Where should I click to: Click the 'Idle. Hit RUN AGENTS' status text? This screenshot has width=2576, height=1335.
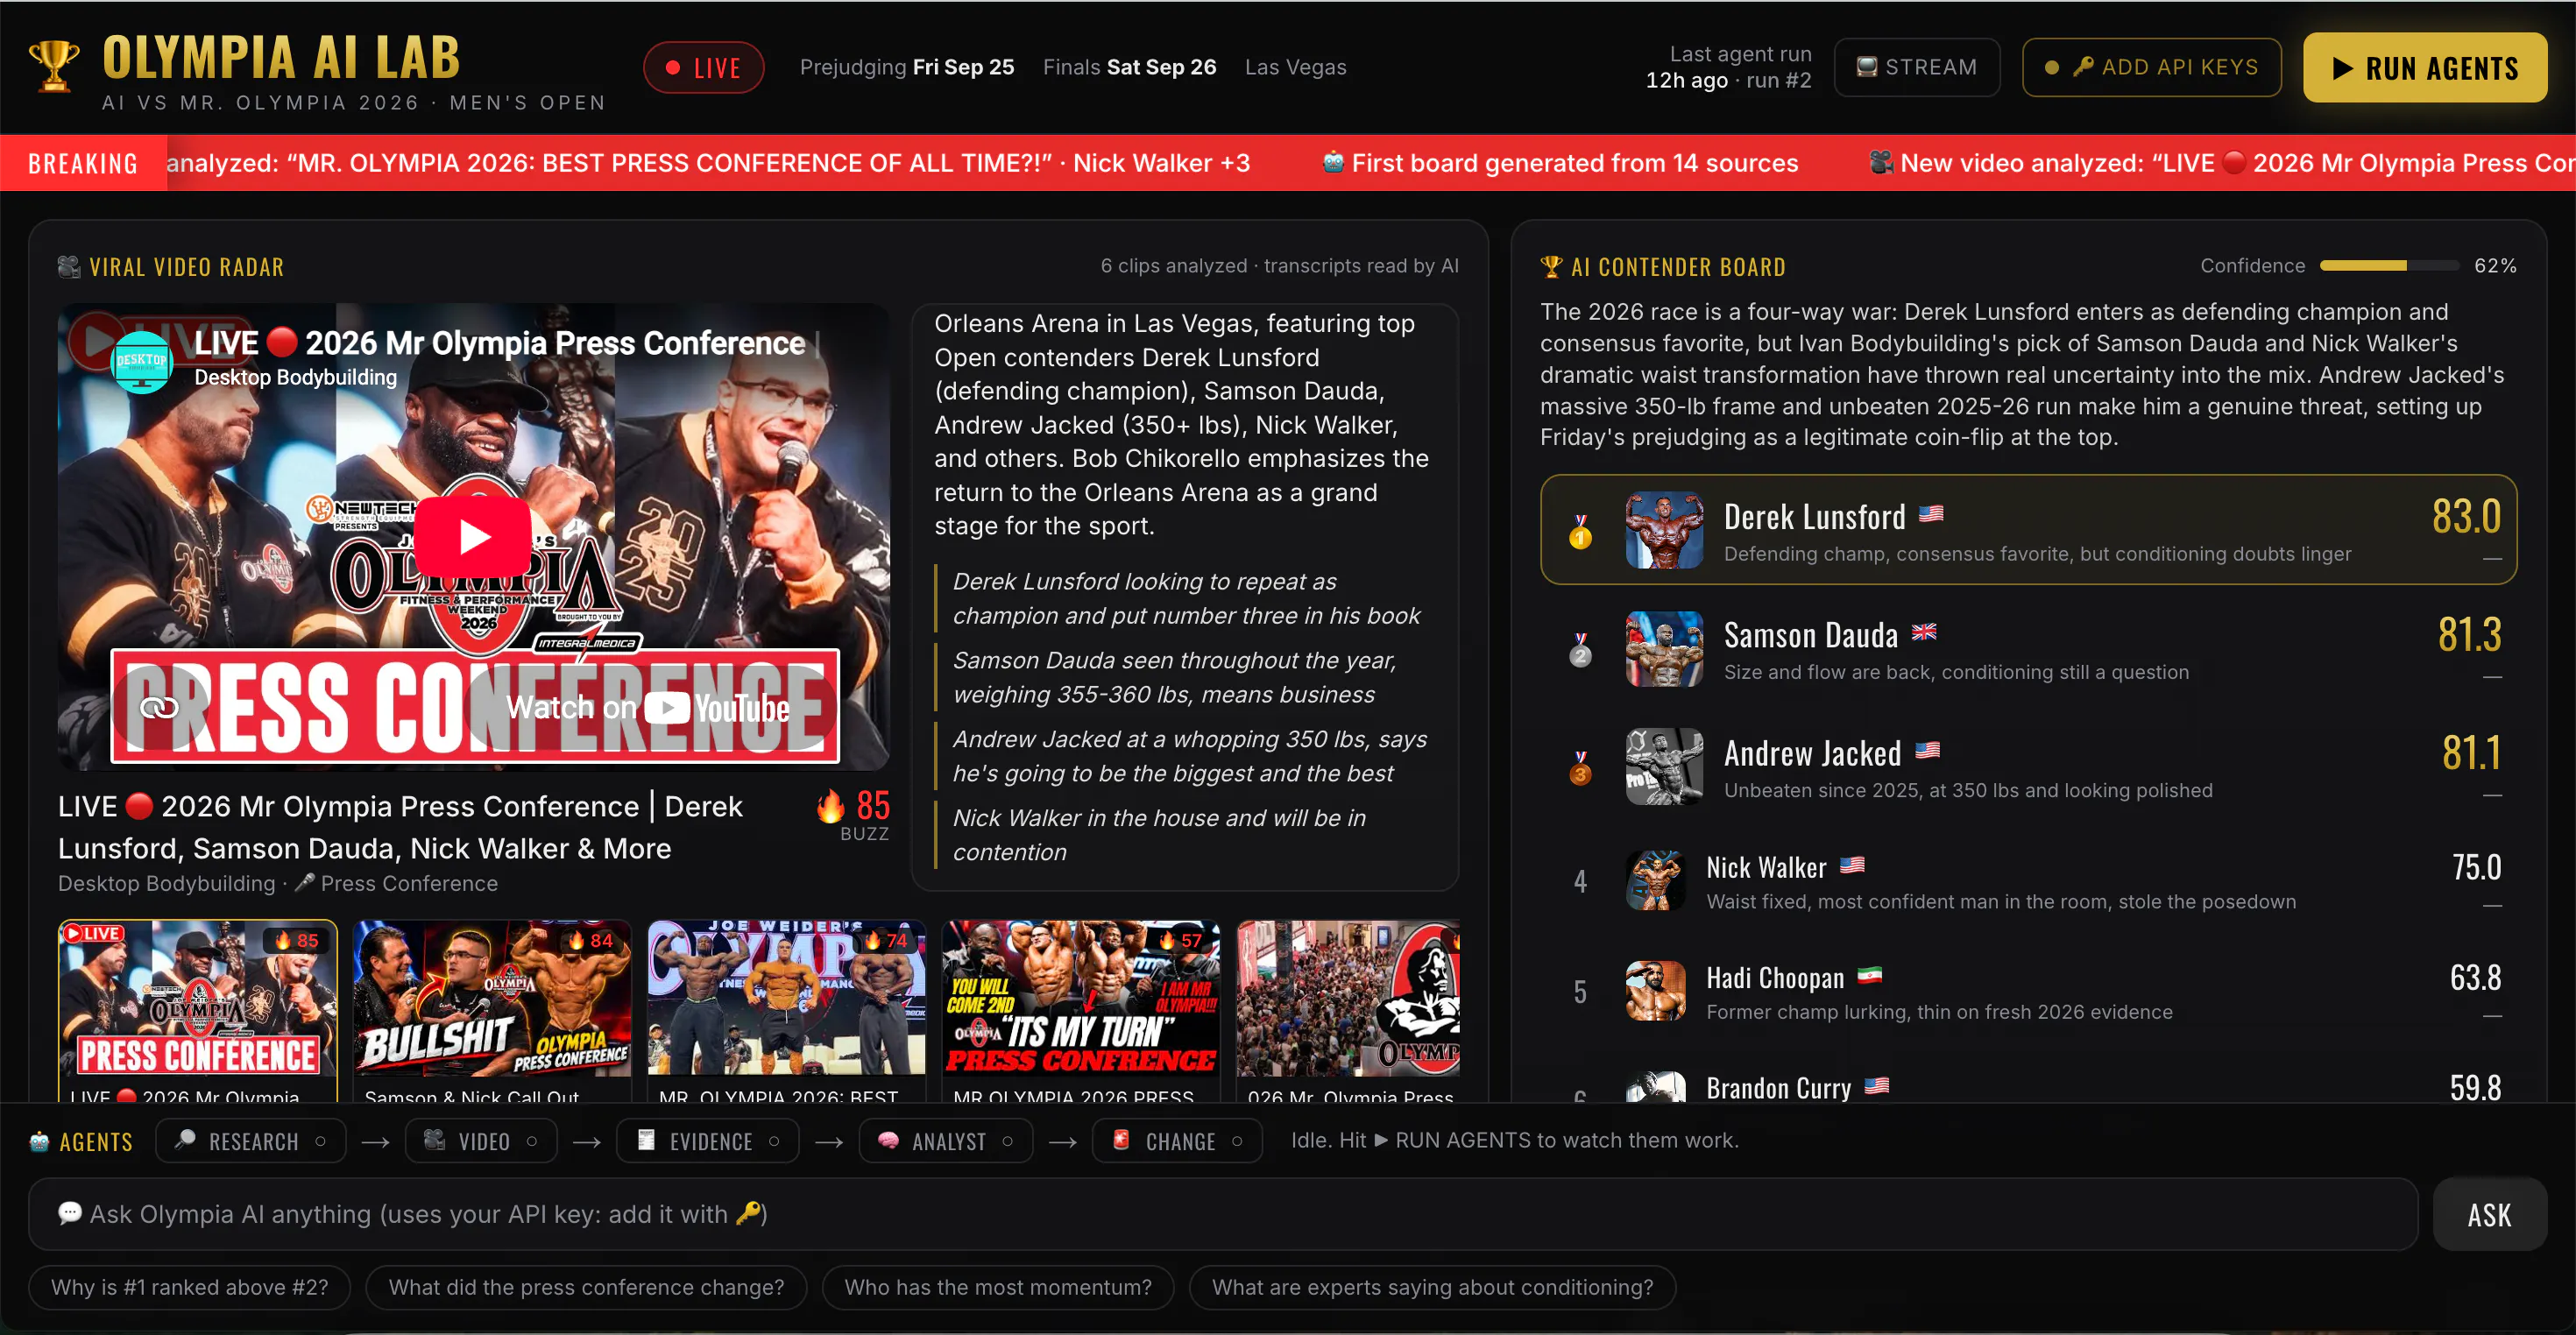coord(1515,1140)
